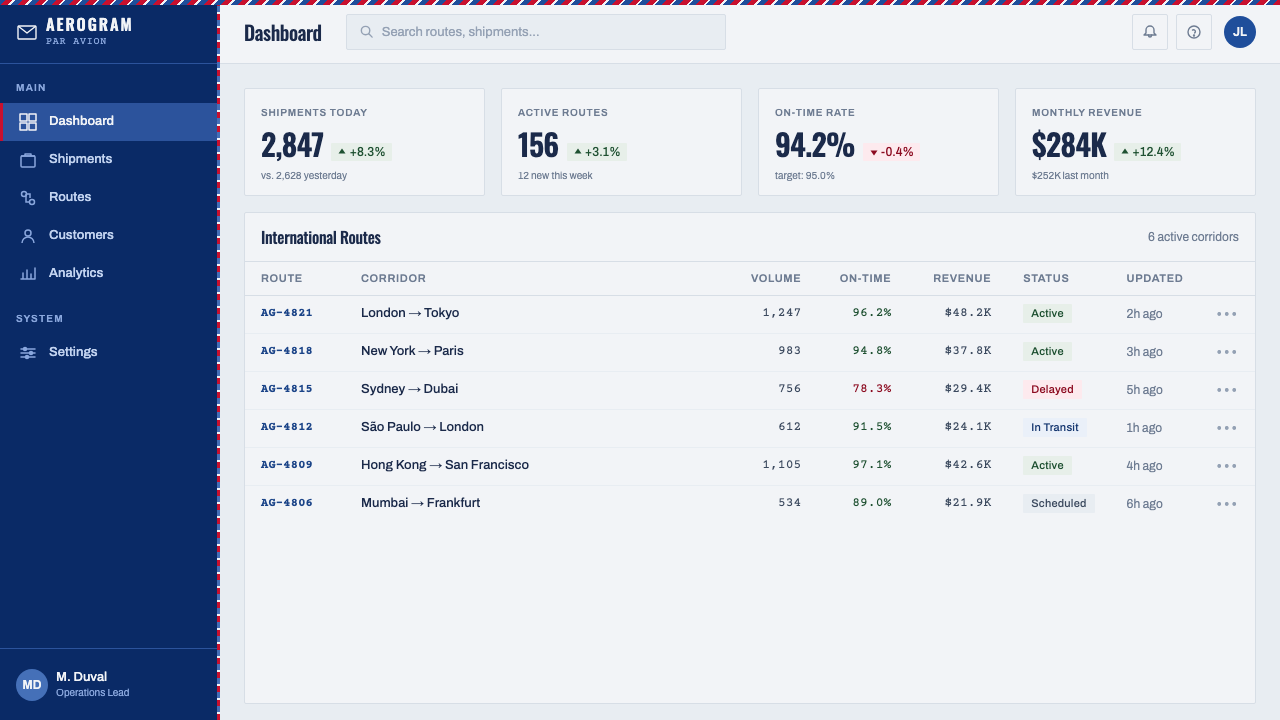Go to Shipments in the sidebar
Screen dimensions: 1280x720
tap(109, 159)
